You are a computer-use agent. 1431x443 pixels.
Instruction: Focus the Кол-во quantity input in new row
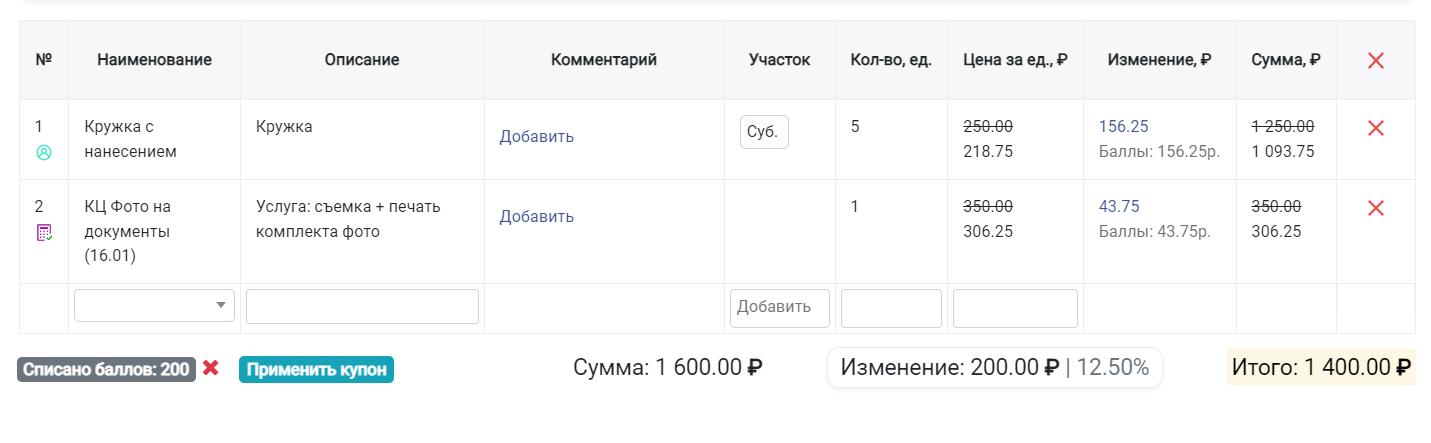pos(891,308)
